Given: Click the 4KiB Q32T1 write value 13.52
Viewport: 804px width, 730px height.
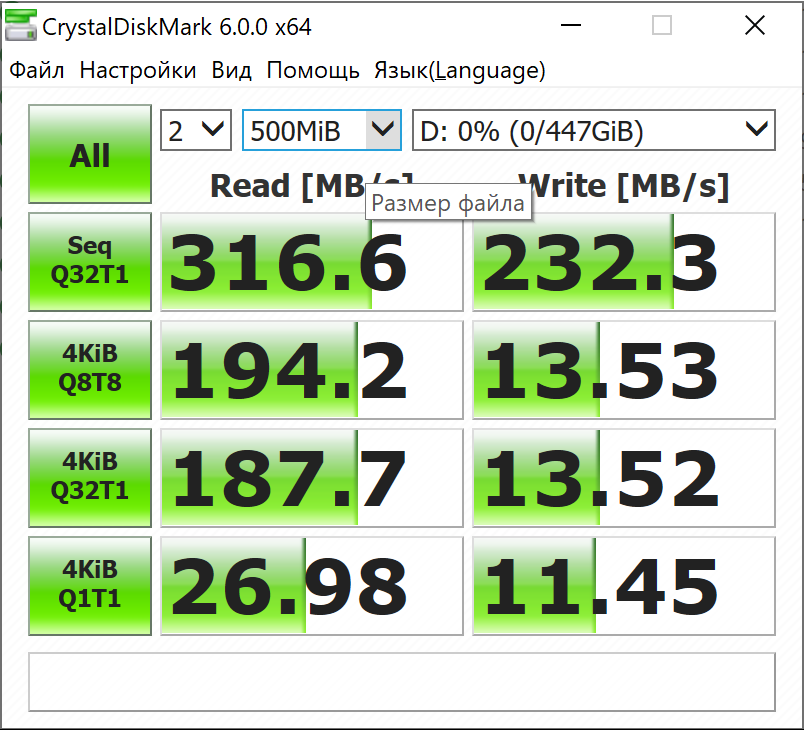Looking at the screenshot, I should point(624,478).
